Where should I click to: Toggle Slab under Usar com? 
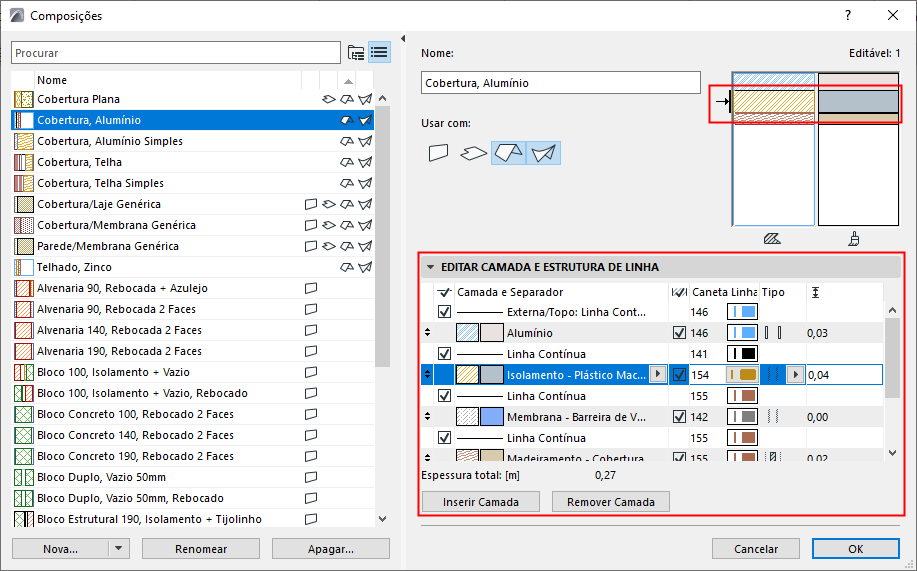474,153
